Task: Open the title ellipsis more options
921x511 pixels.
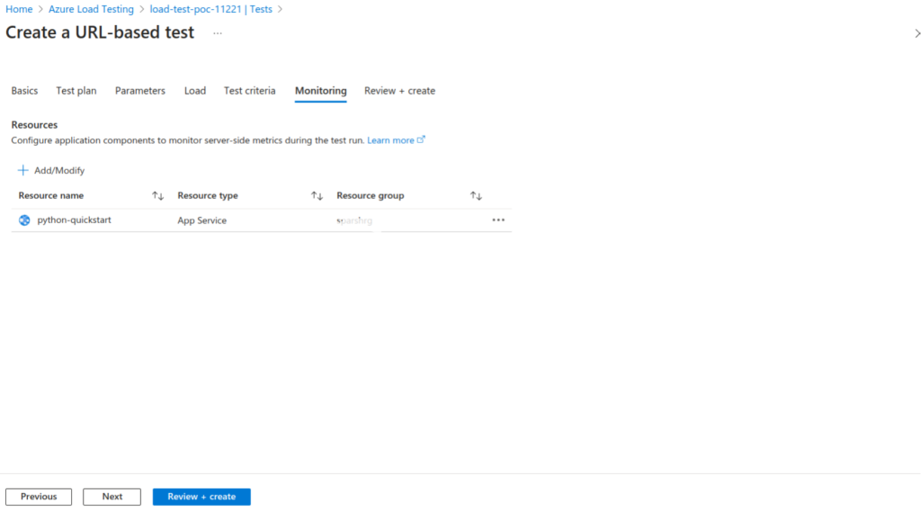Action: click(218, 33)
